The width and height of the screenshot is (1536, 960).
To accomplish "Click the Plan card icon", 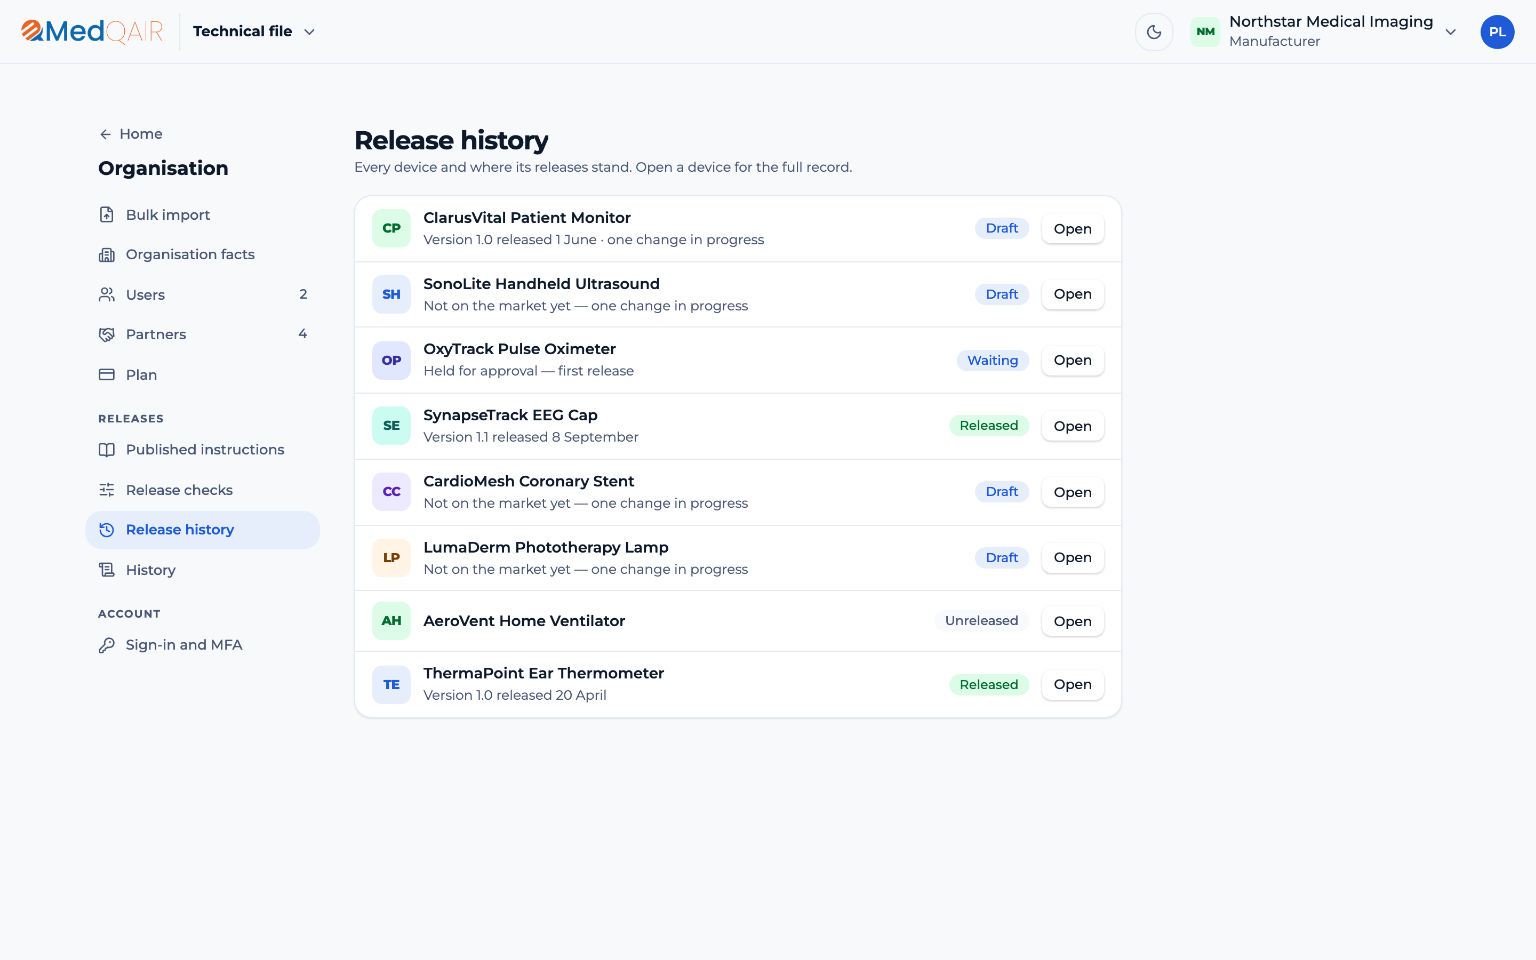I will tap(107, 375).
